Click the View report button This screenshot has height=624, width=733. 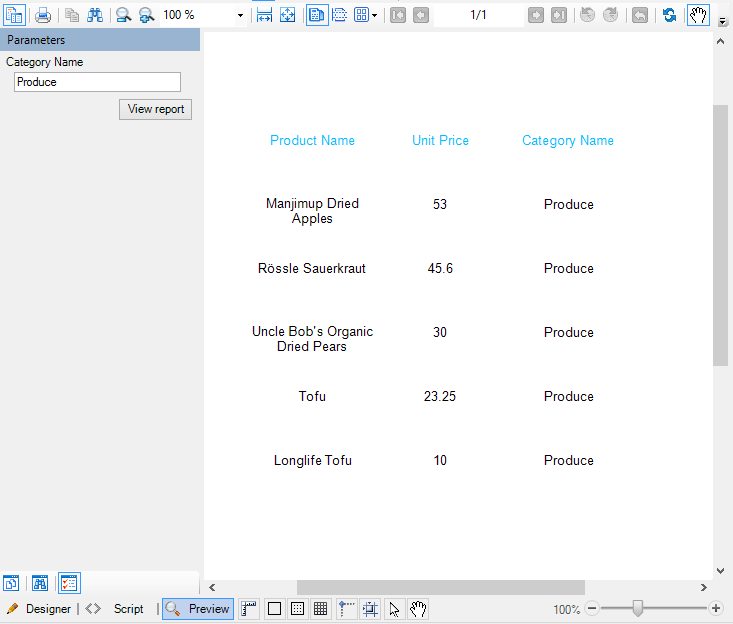[x=155, y=109]
